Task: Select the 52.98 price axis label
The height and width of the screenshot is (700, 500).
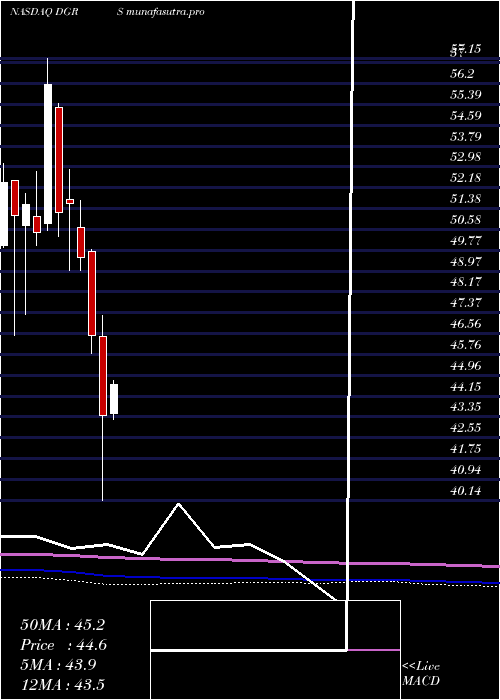Action: [x=465, y=157]
